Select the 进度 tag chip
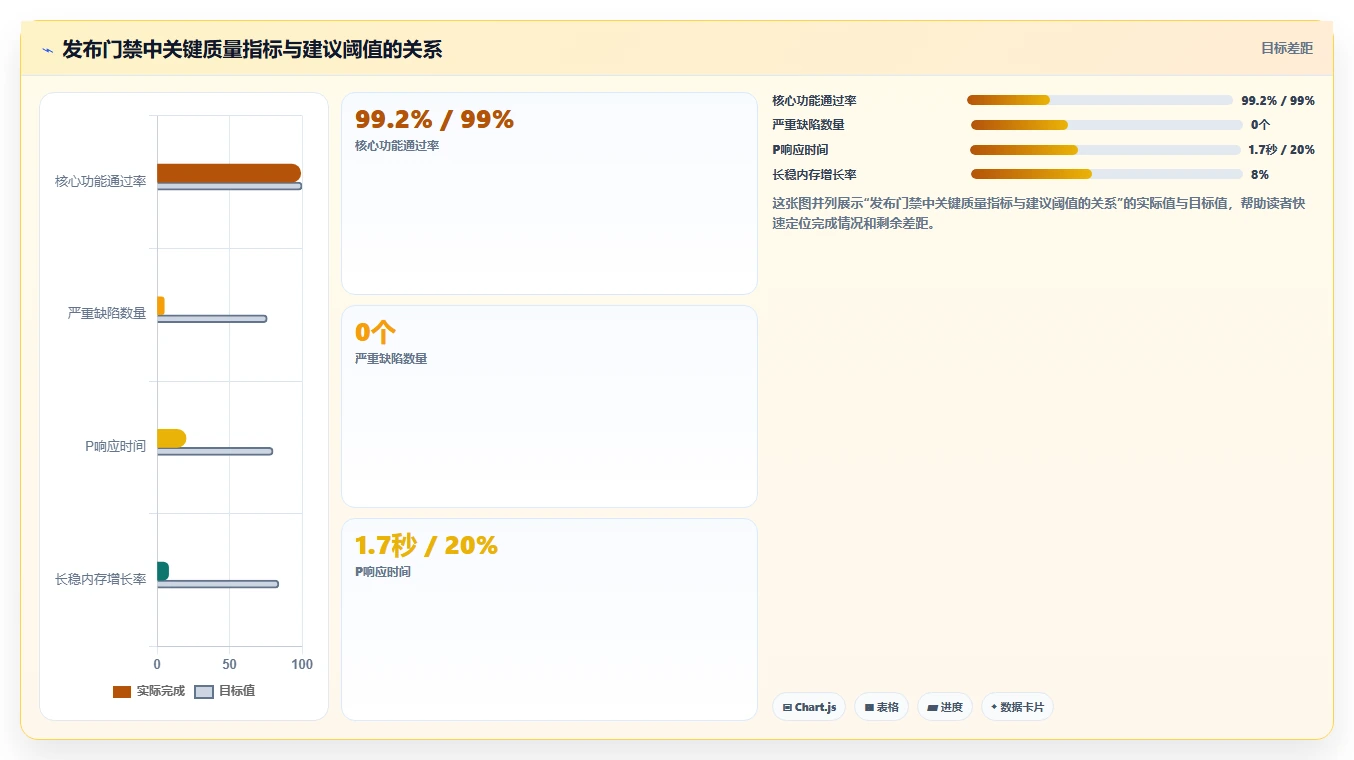Image resolution: width=1354 pixels, height=760 pixels. click(x=945, y=707)
